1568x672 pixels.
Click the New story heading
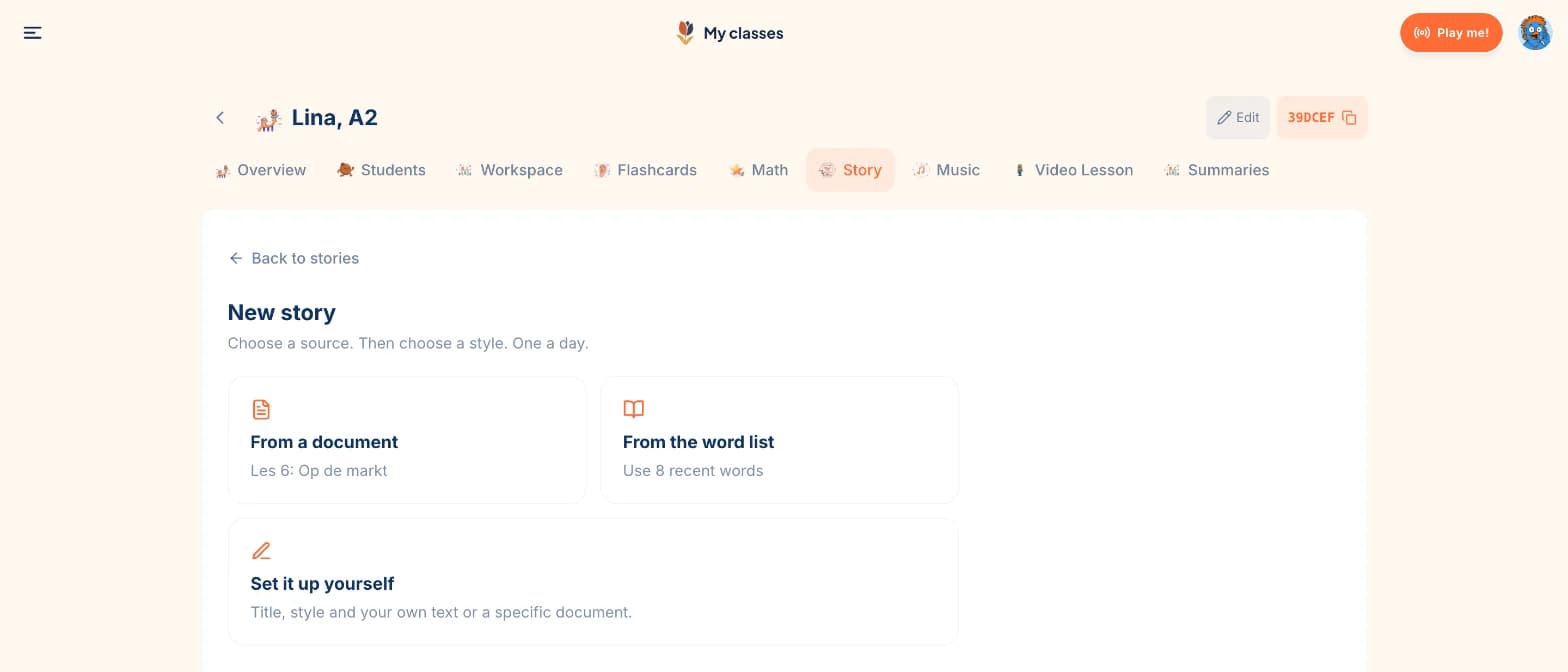tap(282, 313)
